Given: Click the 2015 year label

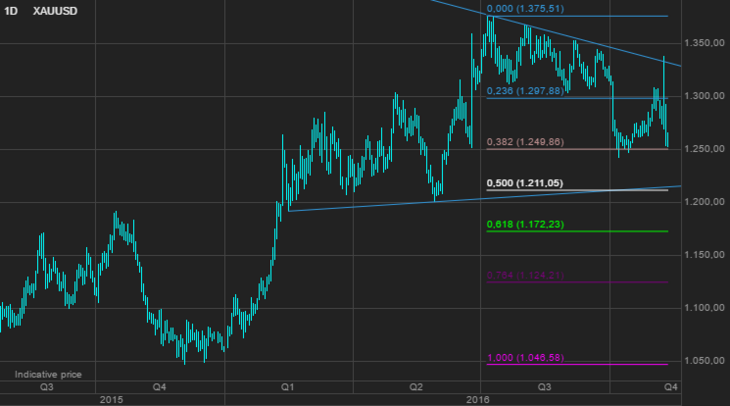Looking at the screenshot, I should [x=111, y=399].
